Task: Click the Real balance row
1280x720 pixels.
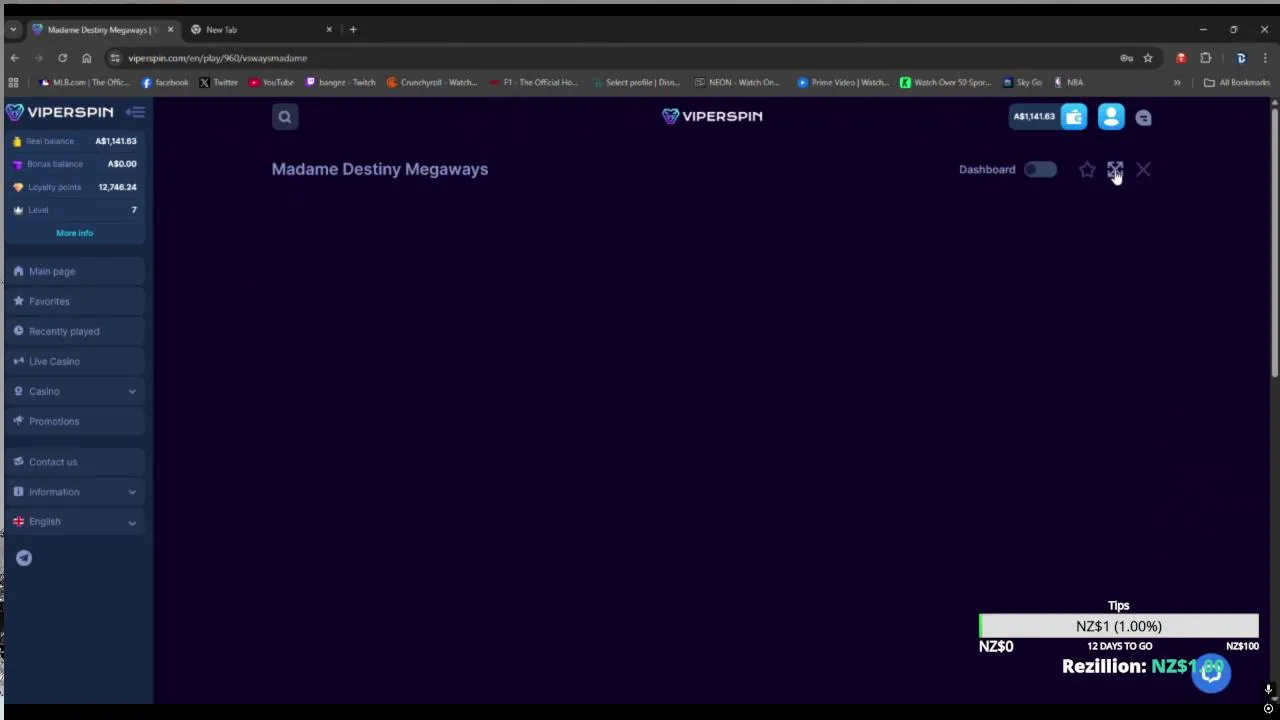Action: 75,141
